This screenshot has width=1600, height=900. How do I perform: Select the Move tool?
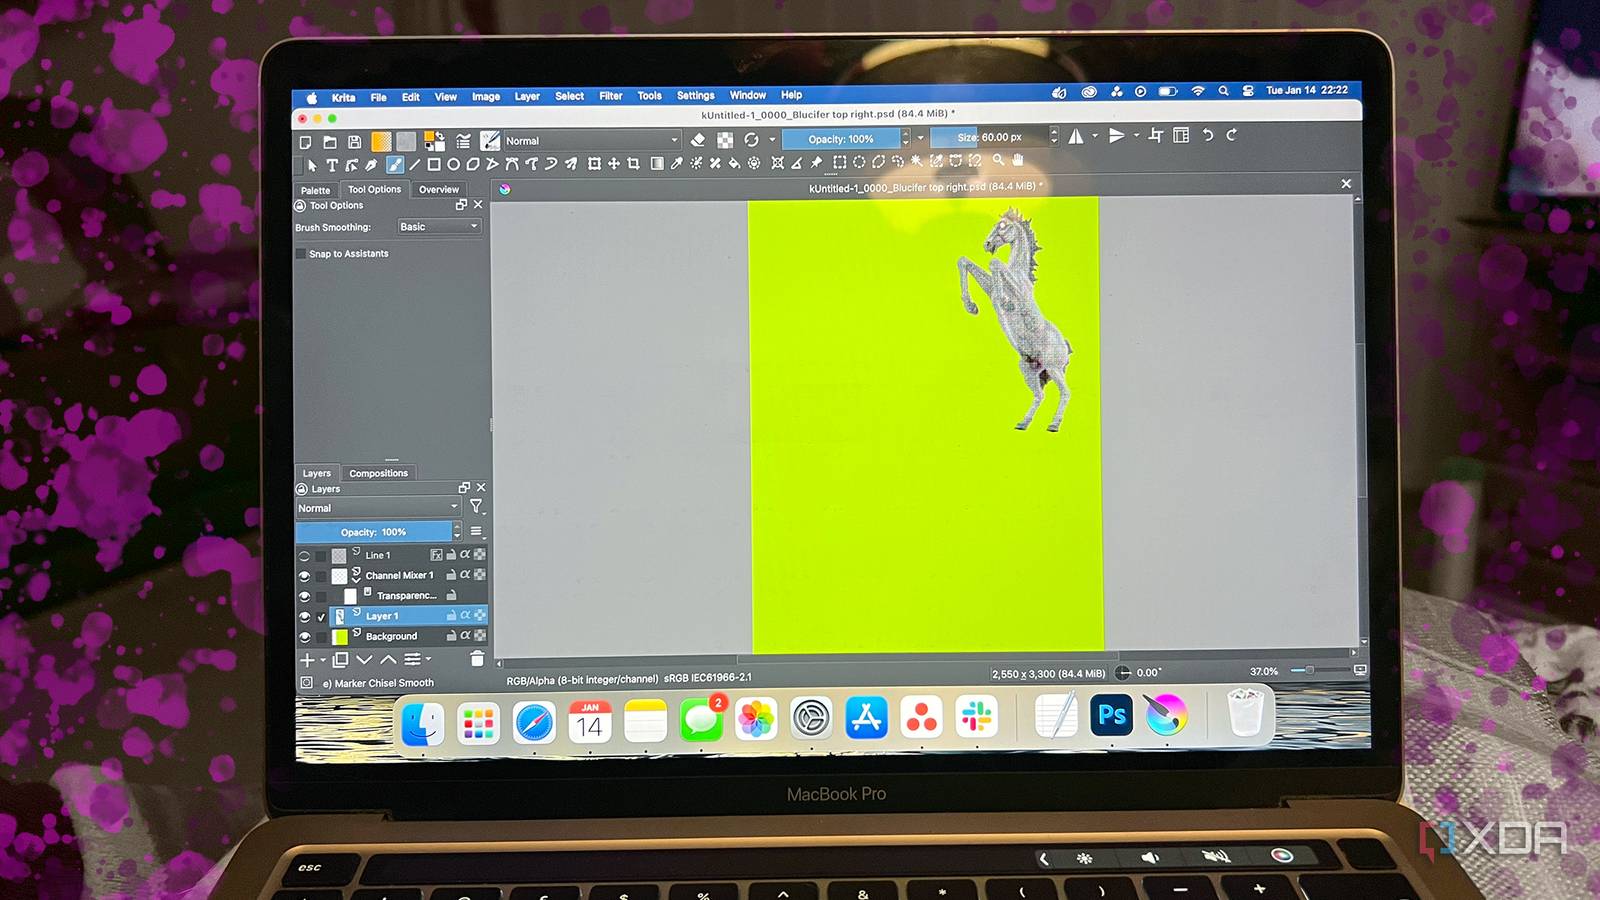click(x=613, y=163)
